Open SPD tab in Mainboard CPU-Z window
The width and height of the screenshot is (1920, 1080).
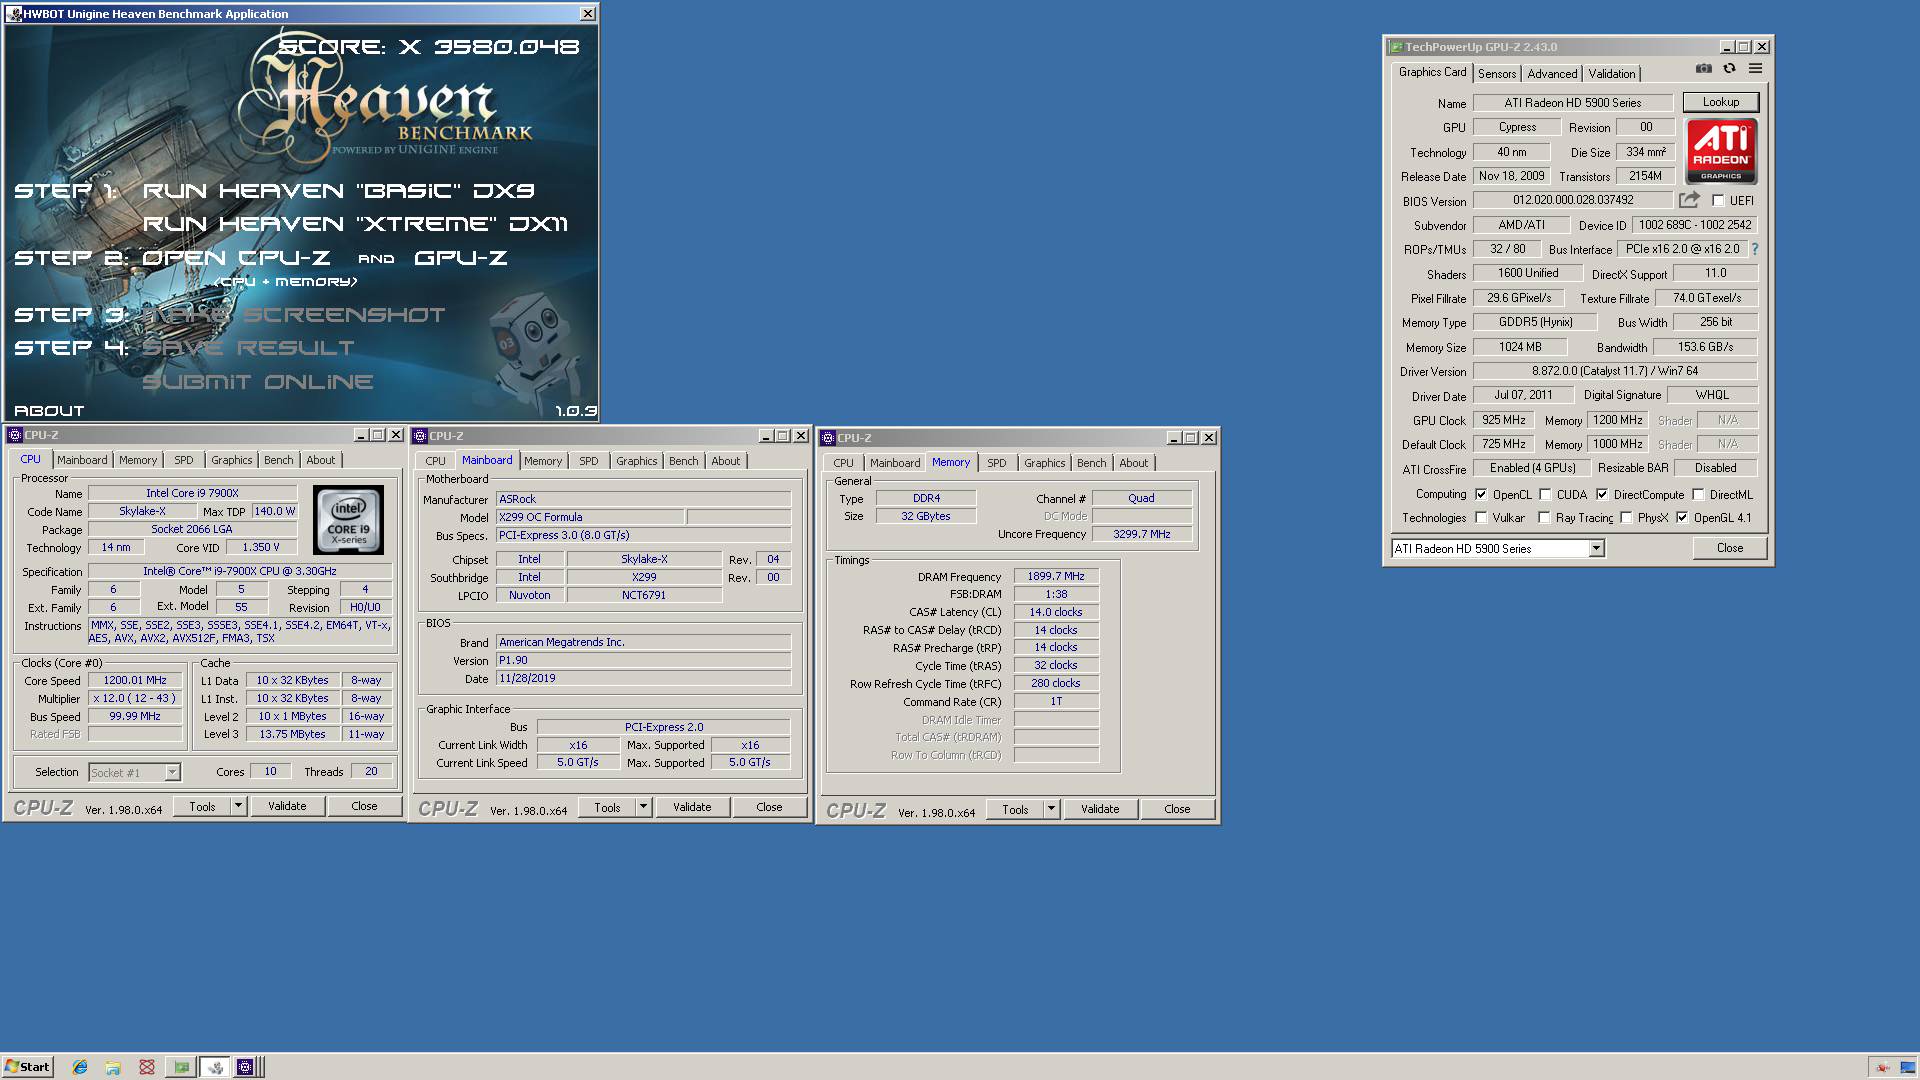589,461
